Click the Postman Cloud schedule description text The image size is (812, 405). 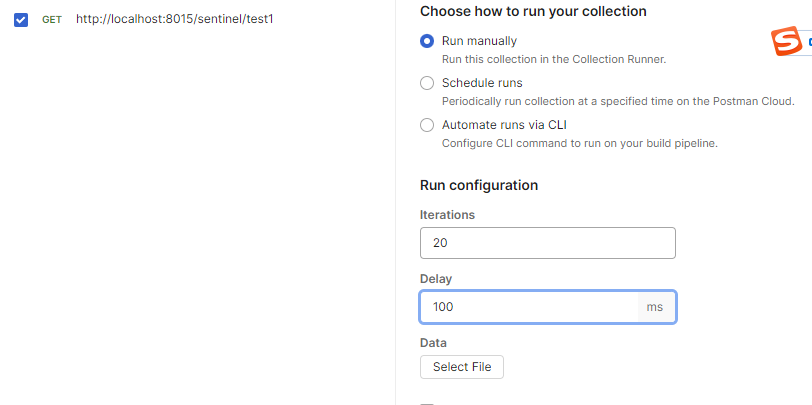(617, 101)
